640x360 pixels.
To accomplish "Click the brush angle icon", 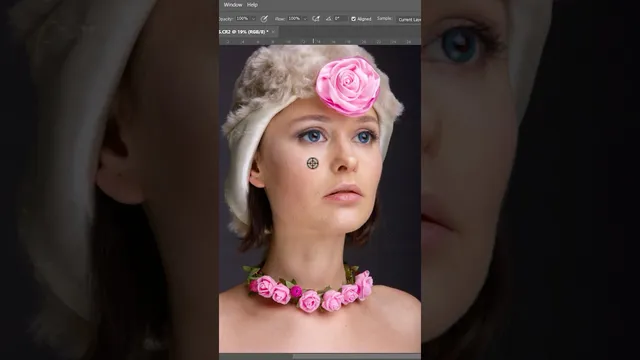I will click(329, 19).
